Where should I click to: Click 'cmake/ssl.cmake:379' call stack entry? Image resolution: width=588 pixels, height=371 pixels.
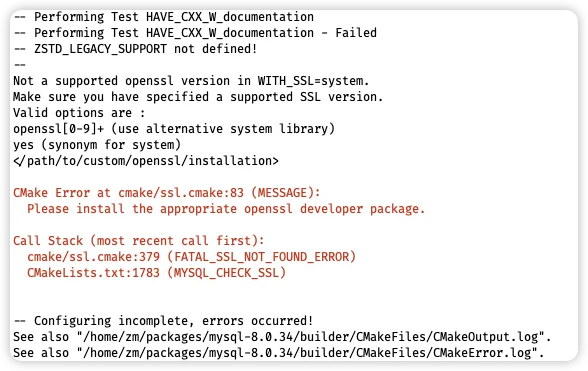pos(93,257)
